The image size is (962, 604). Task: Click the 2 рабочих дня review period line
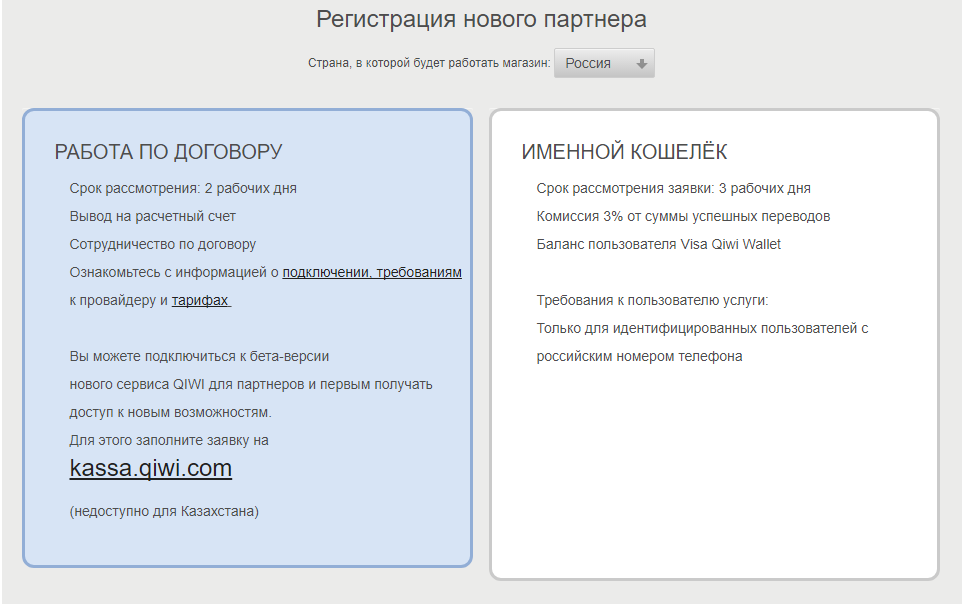(183, 188)
